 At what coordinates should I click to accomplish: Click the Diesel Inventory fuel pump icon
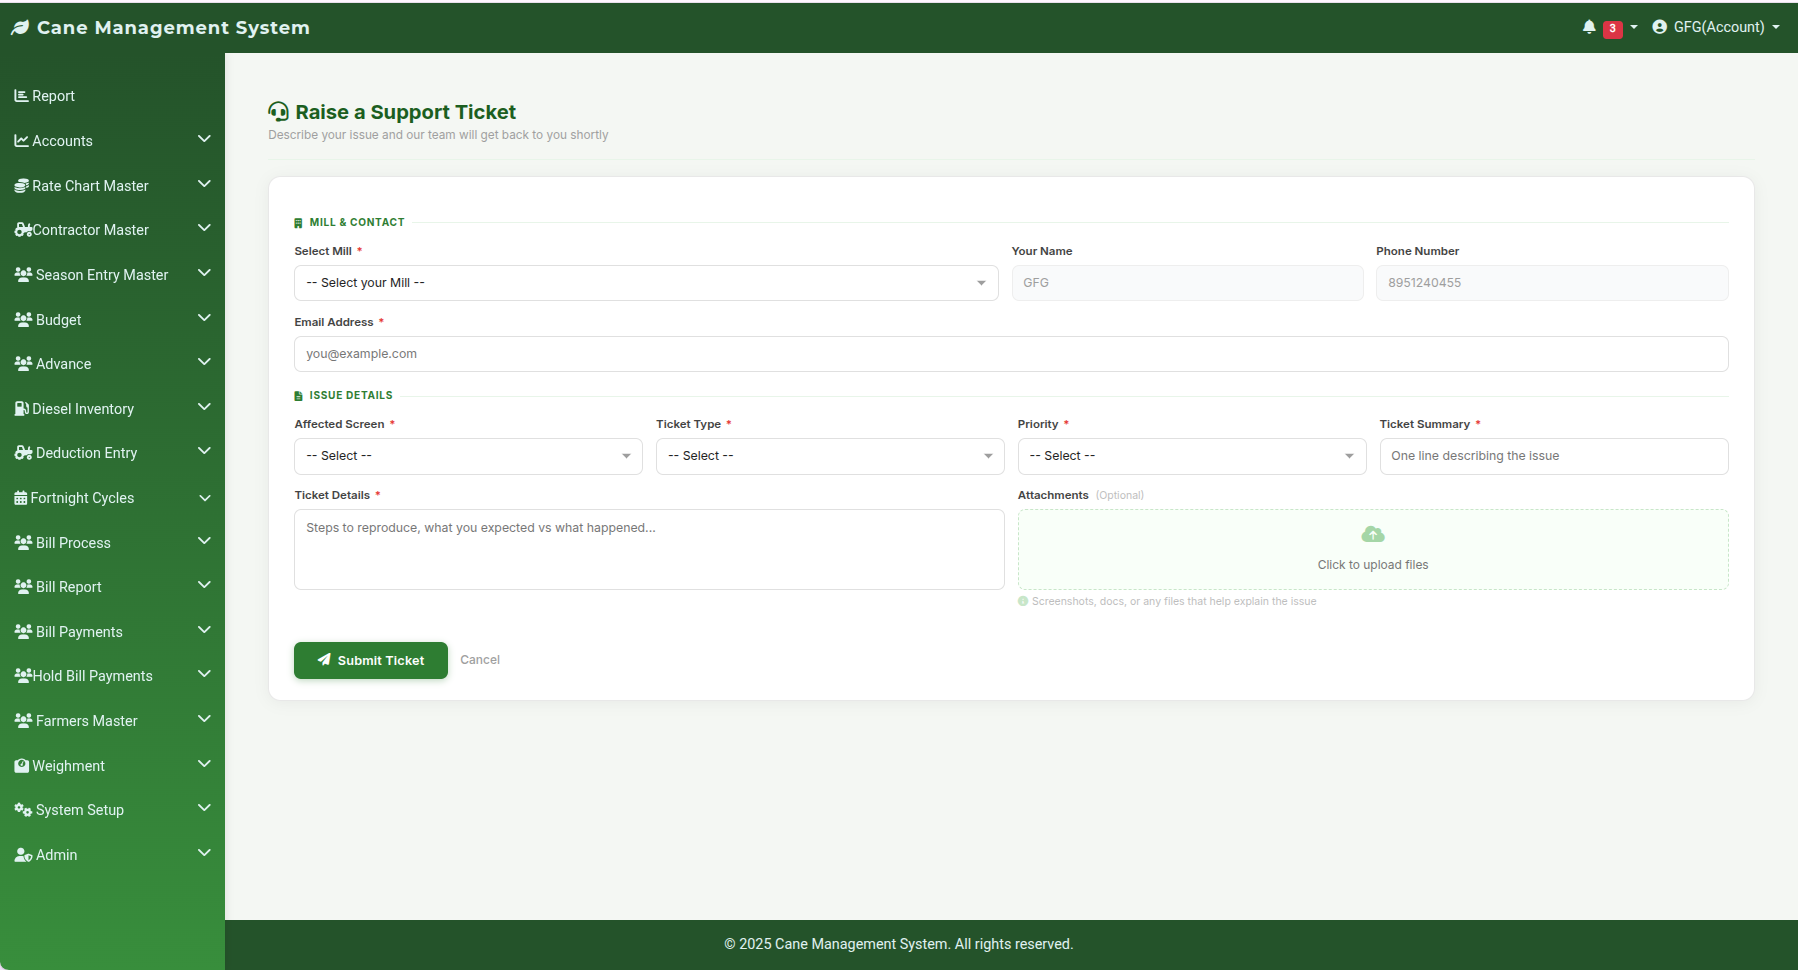pos(21,408)
